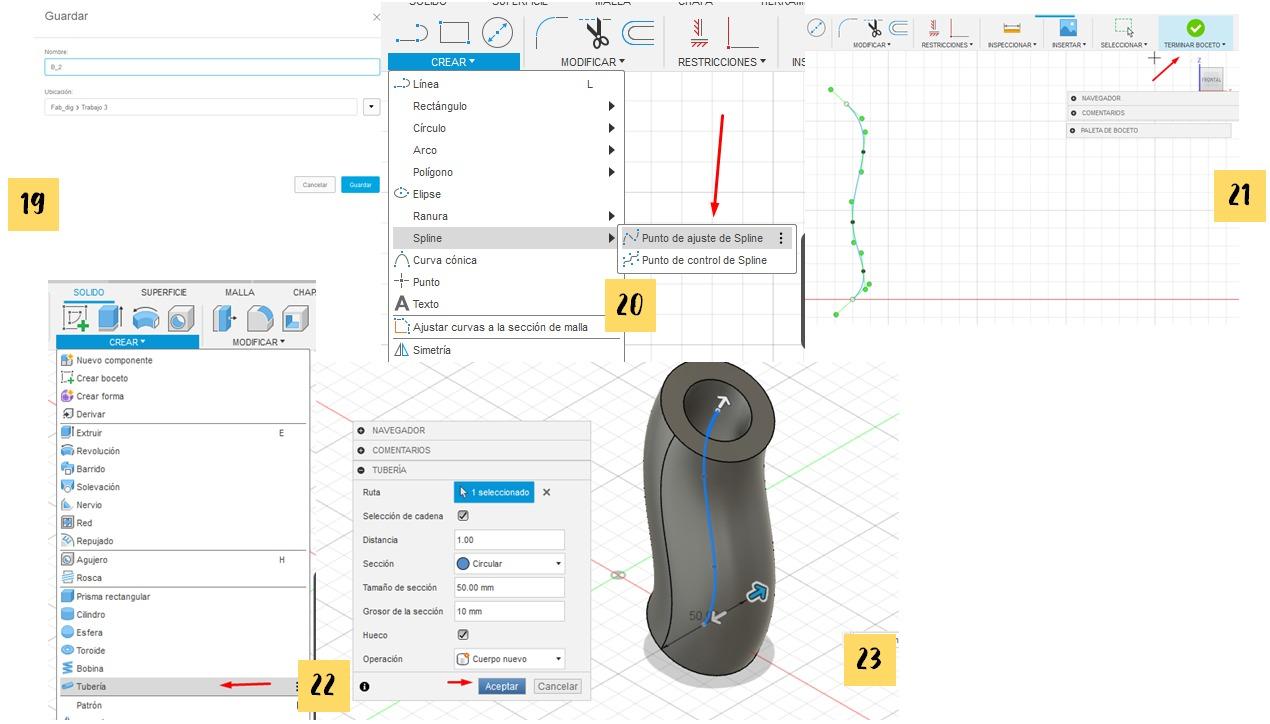Click the Fillet solid icon above Modificar
The height and width of the screenshot is (724, 1270).
click(x=260, y=318)
